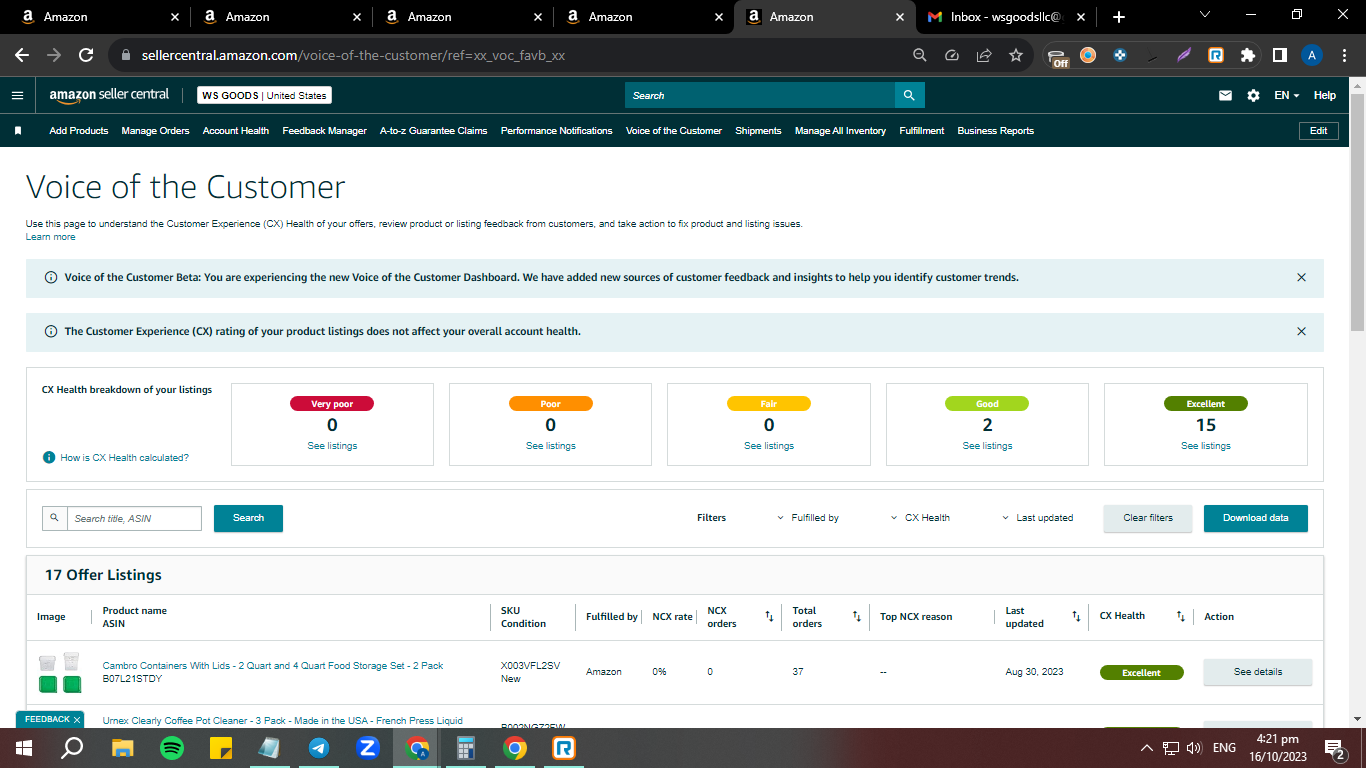Open the Learn more link
Screen dimensions: 1366x768
pos(50,237)
